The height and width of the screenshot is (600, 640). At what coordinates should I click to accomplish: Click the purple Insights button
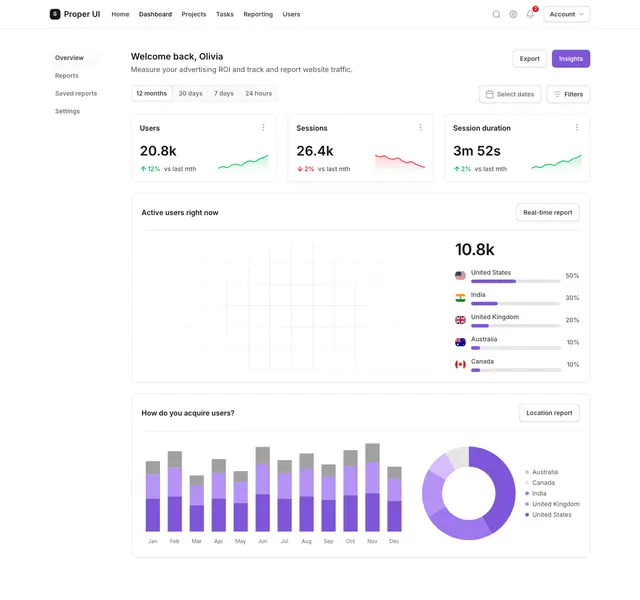click(571, 59)
